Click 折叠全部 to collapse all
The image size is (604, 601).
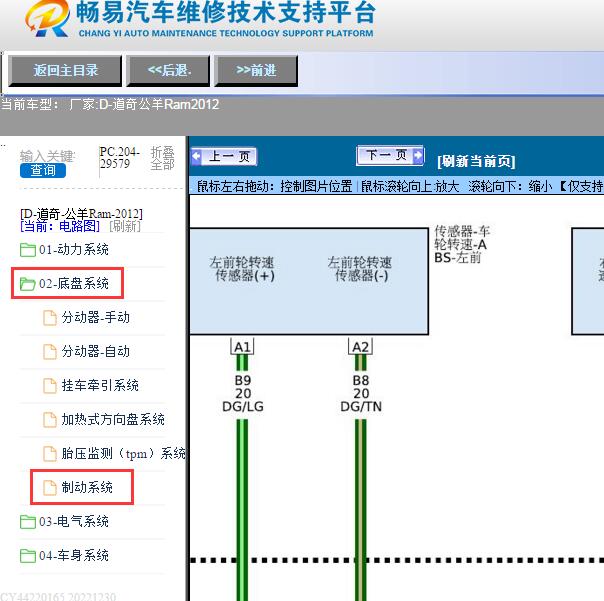(163, 158)
